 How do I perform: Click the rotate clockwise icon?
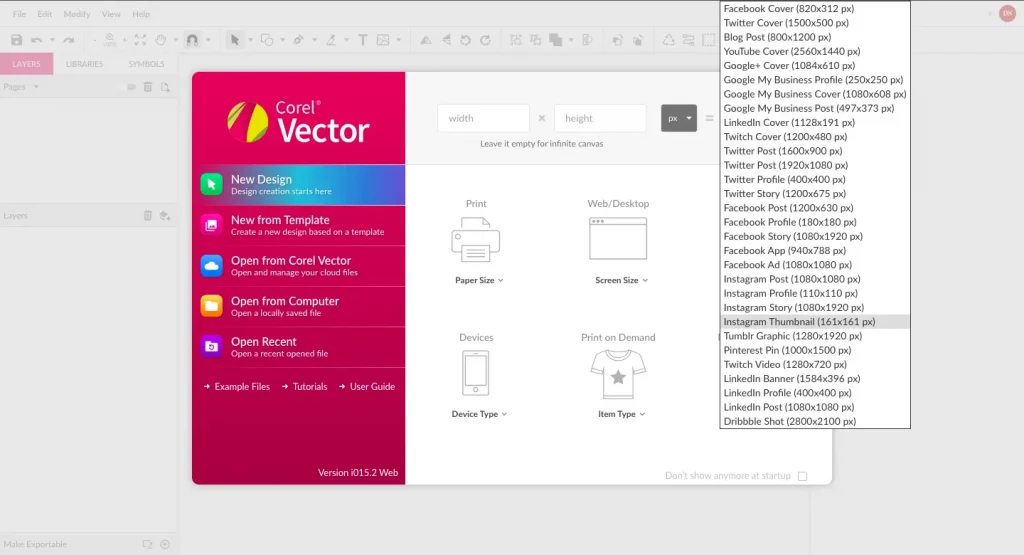pyautogui.click(x=485, y=40)
